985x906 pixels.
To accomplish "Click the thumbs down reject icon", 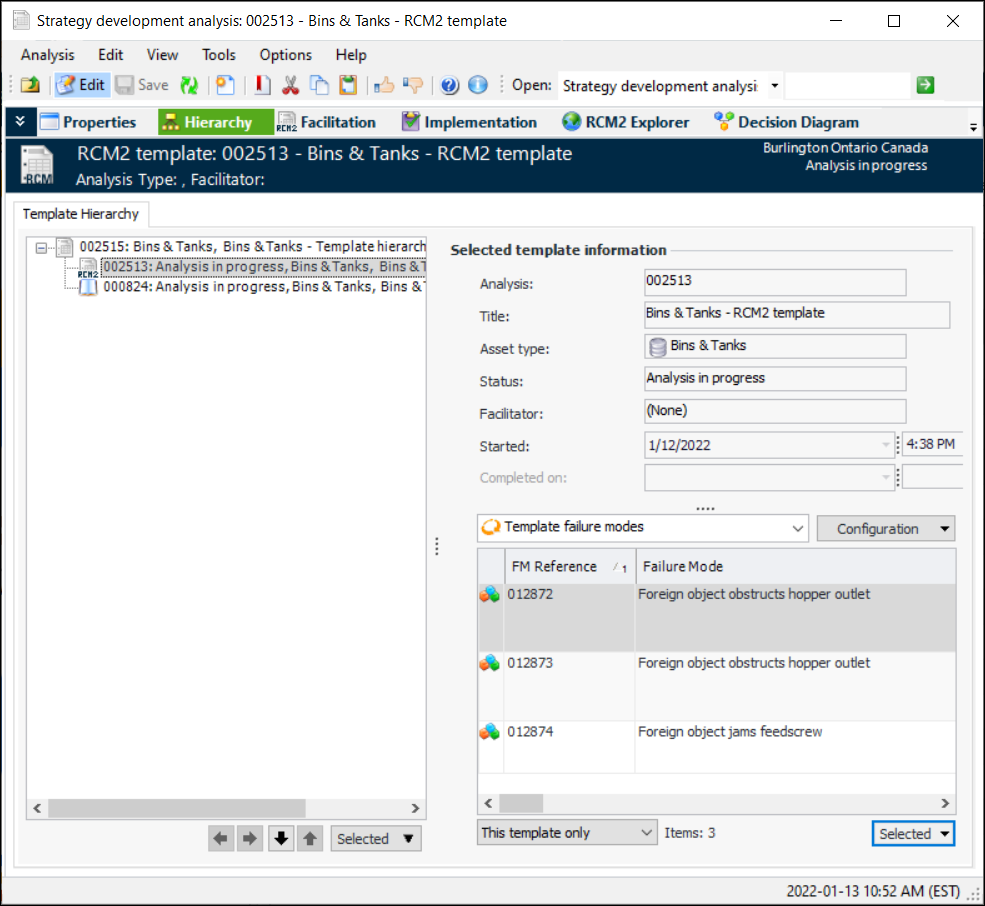I will [x=412, y=85].
